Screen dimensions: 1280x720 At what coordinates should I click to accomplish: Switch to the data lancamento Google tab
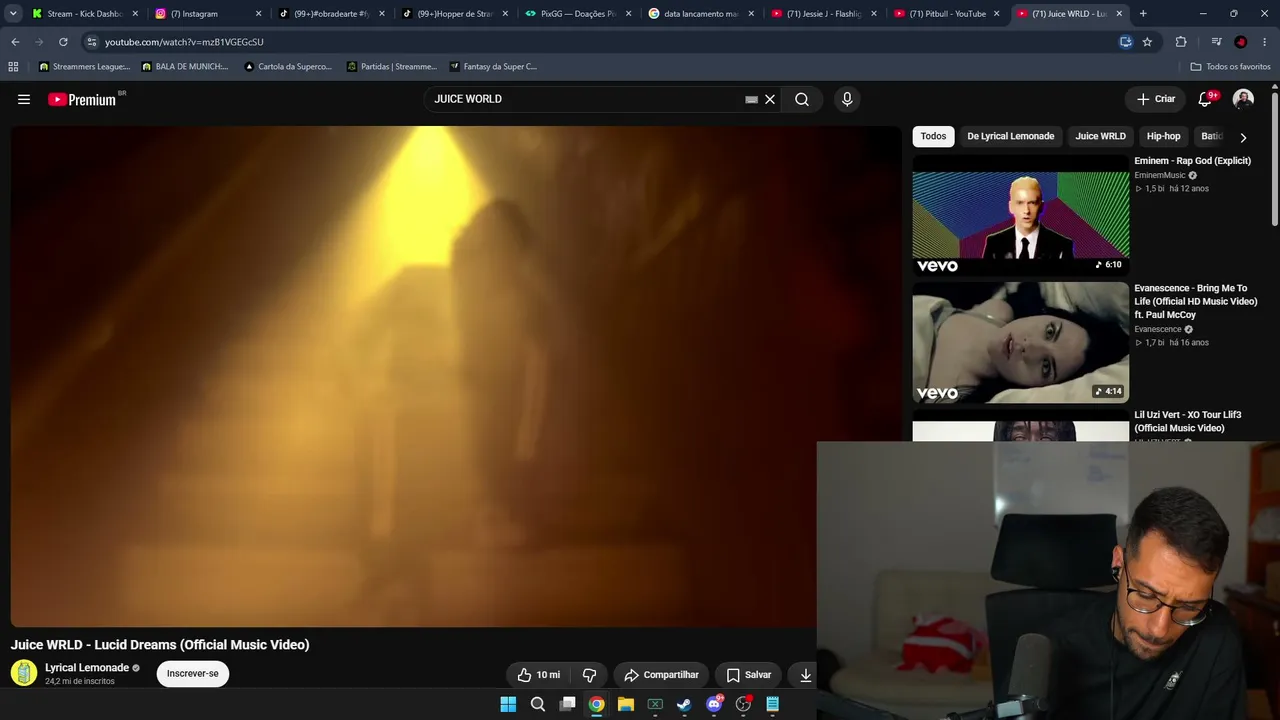tap(702, 14)
